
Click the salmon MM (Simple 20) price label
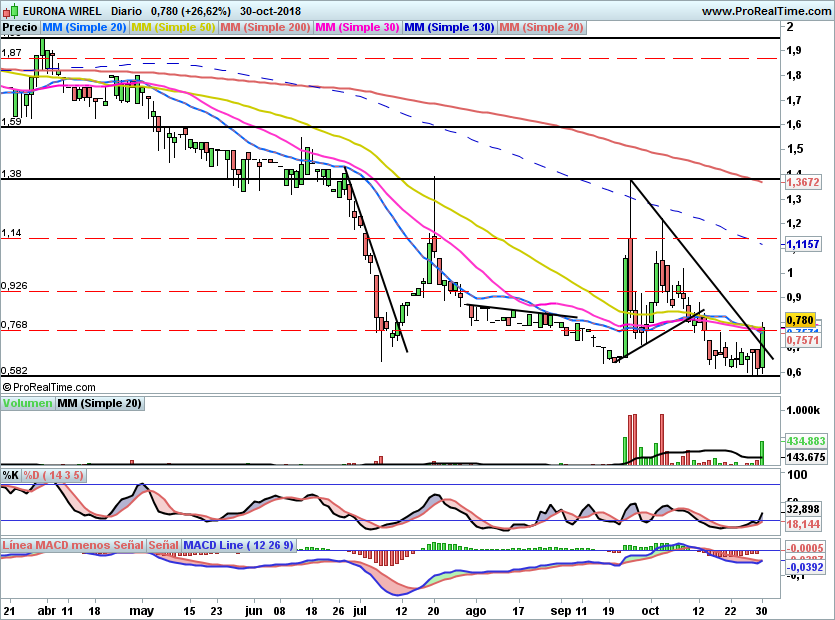click(542, 27)
